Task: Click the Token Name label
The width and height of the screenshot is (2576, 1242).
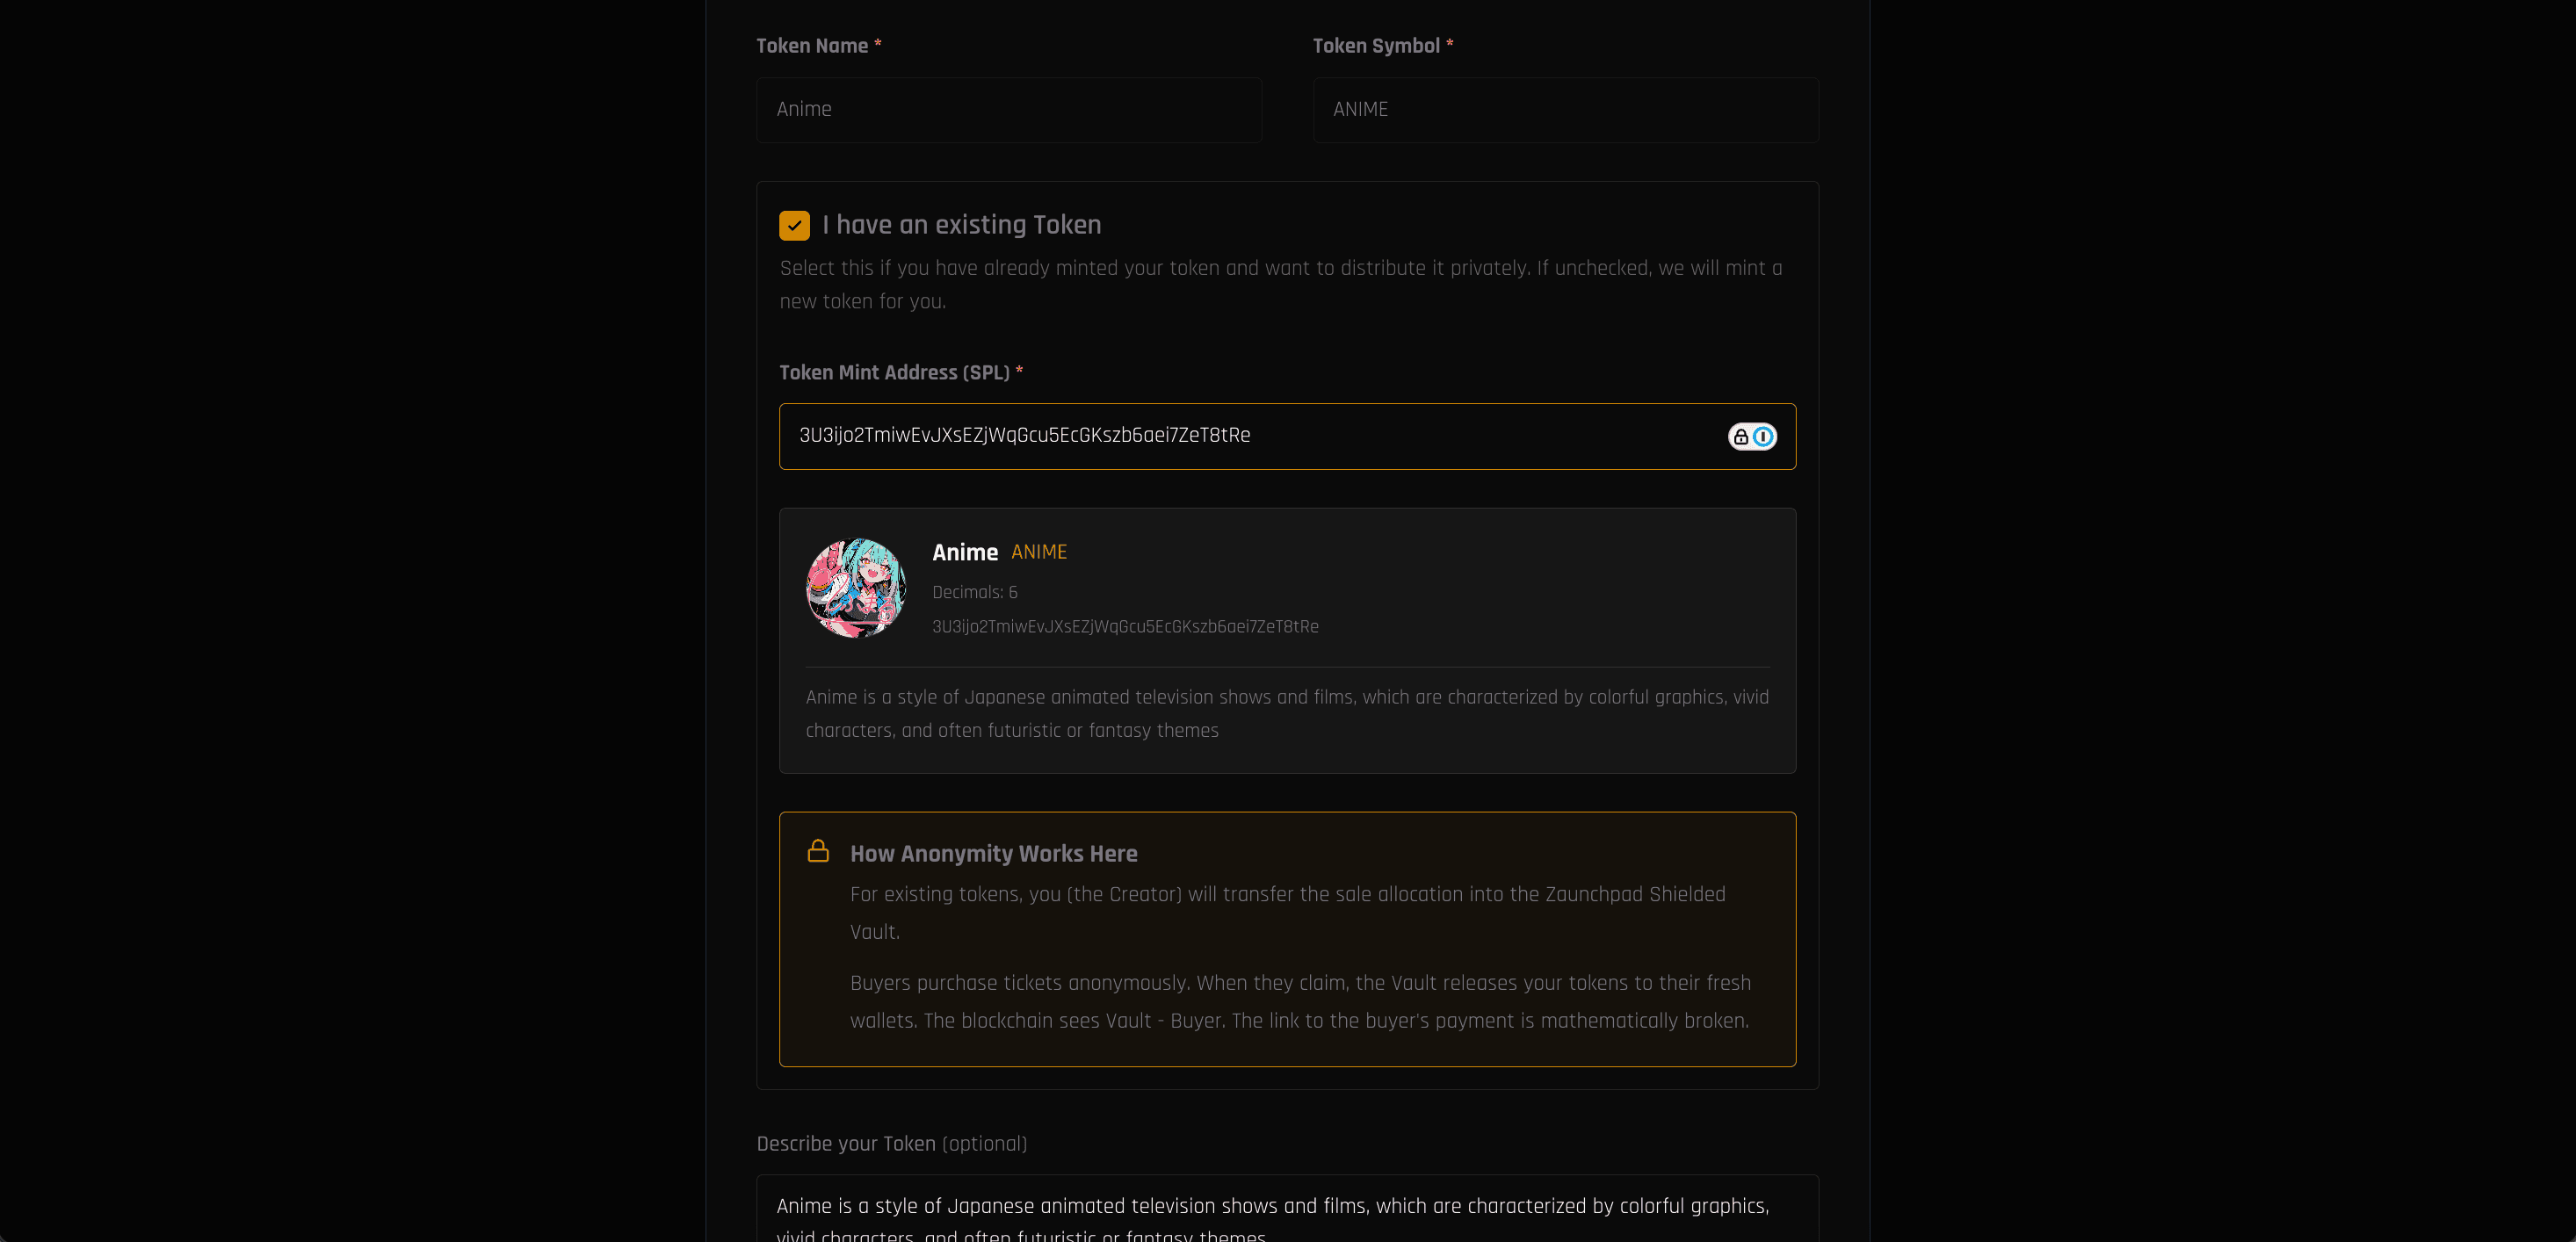Action: coord(811,46)
